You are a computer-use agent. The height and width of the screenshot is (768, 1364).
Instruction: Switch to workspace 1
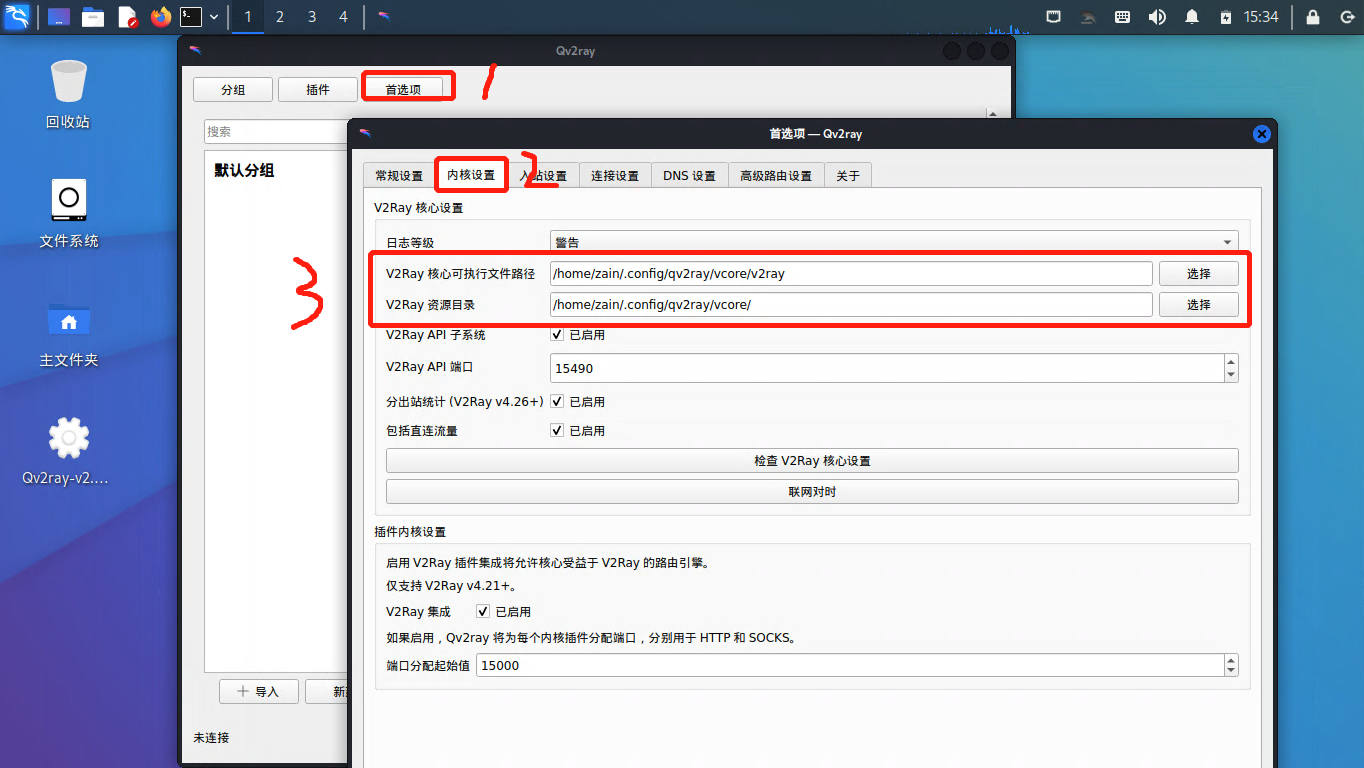coord(247,17)
